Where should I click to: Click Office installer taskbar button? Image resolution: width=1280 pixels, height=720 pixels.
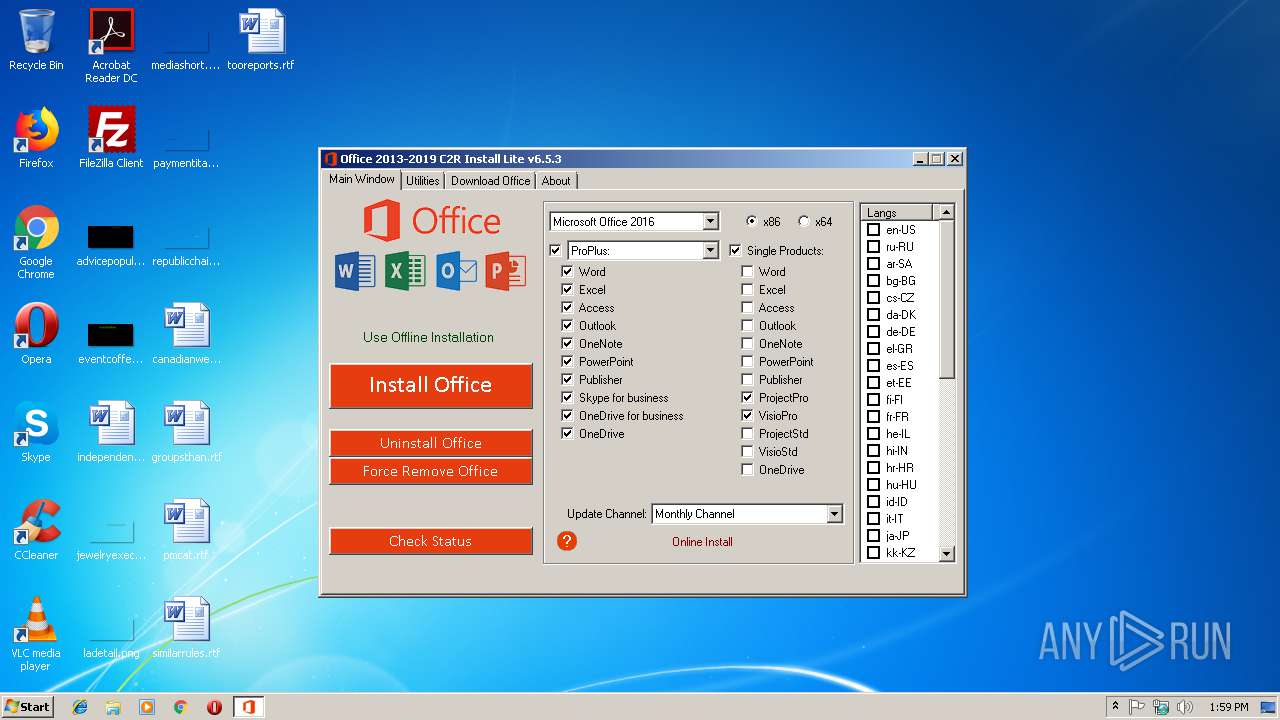[x=248, y=707]
